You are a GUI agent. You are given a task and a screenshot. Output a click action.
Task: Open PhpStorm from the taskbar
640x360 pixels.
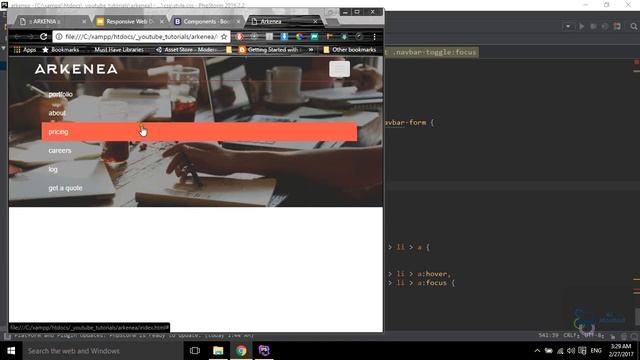pyautogui.click(x=264, y=351)
